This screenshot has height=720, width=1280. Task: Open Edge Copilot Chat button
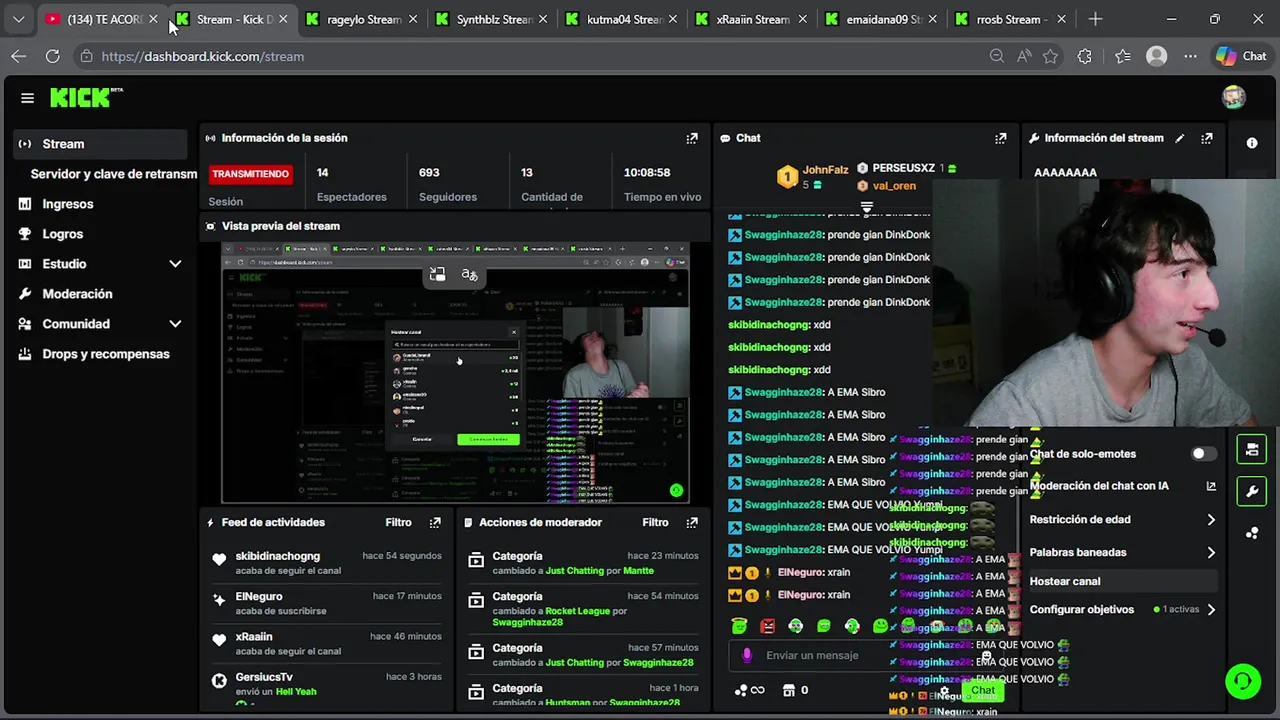click(1241, 56)
